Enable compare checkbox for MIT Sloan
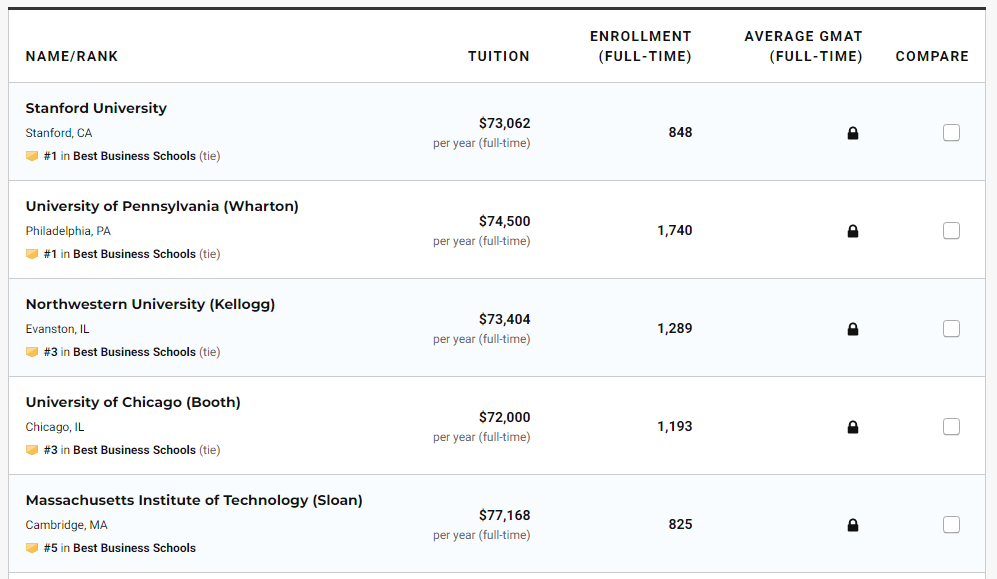Image resolution: width=997 pixels, height=579 pixels. pyautogui.click(x=951, y=525)
